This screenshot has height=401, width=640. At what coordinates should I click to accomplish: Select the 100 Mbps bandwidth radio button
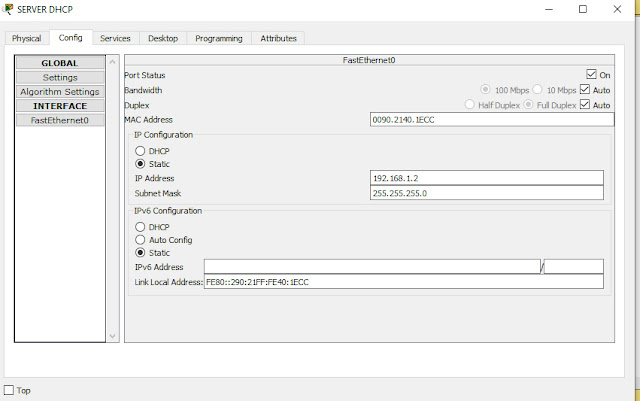[x=485, y=89]
